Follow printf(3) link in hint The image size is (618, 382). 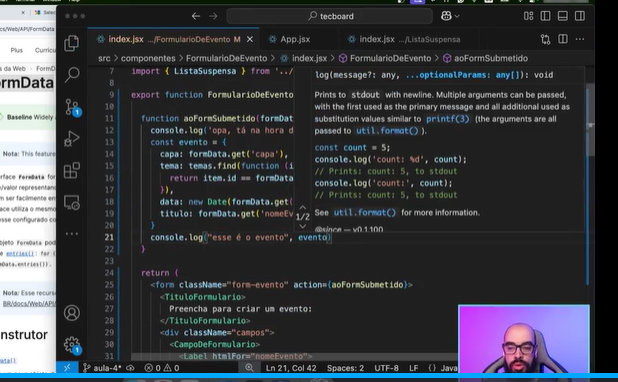click(x=448, y=119)
